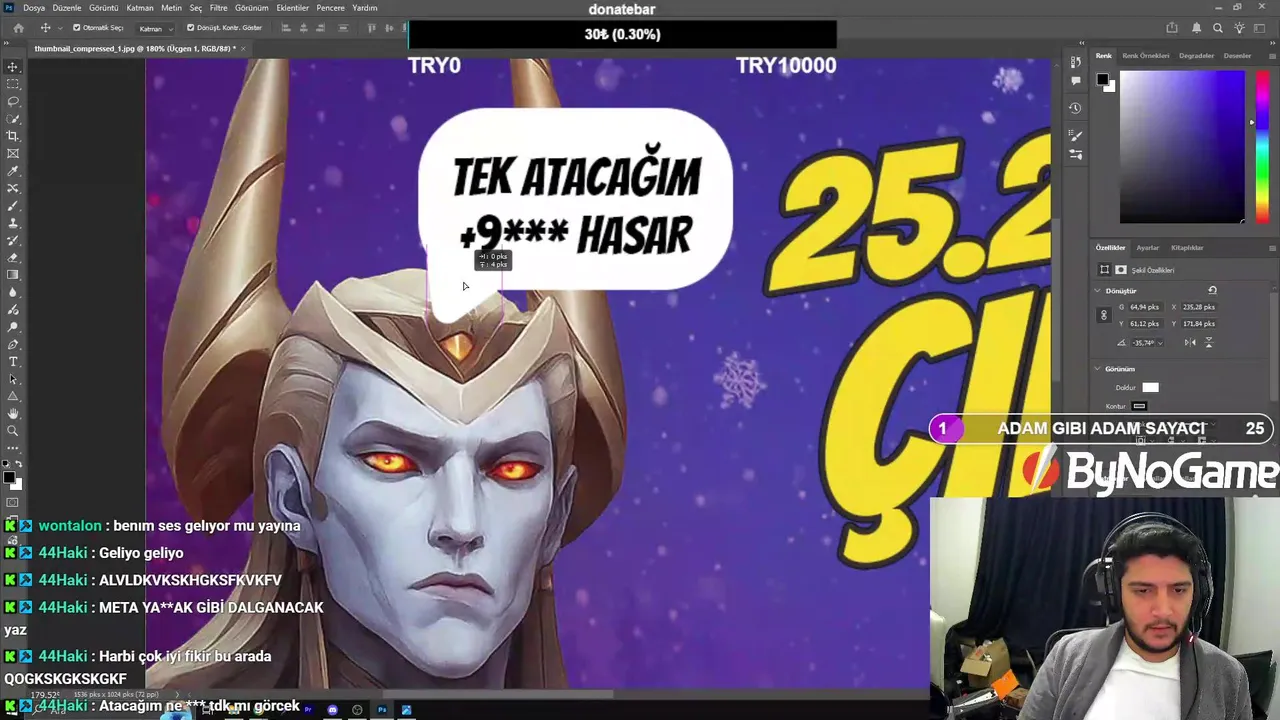Switch to Kitaplıklar tab
Screen dimensions: 1280x720
(1187, 248)
